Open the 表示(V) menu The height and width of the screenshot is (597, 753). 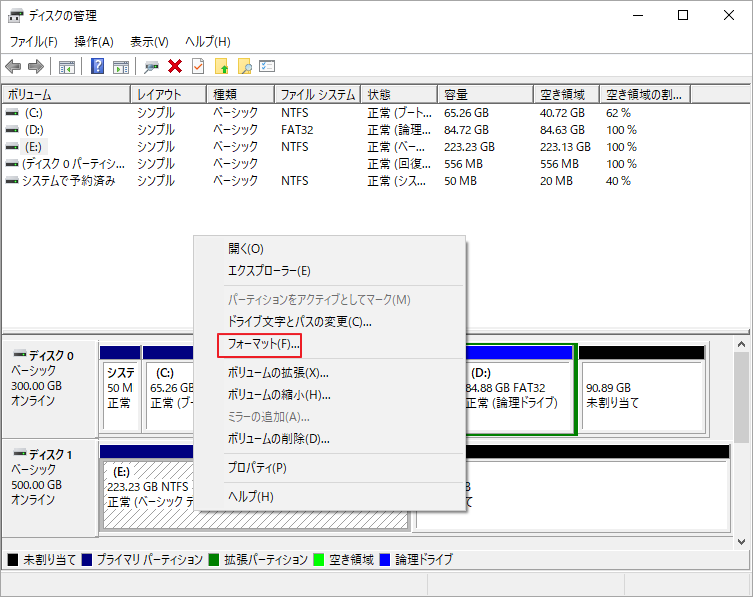point(149,42)
